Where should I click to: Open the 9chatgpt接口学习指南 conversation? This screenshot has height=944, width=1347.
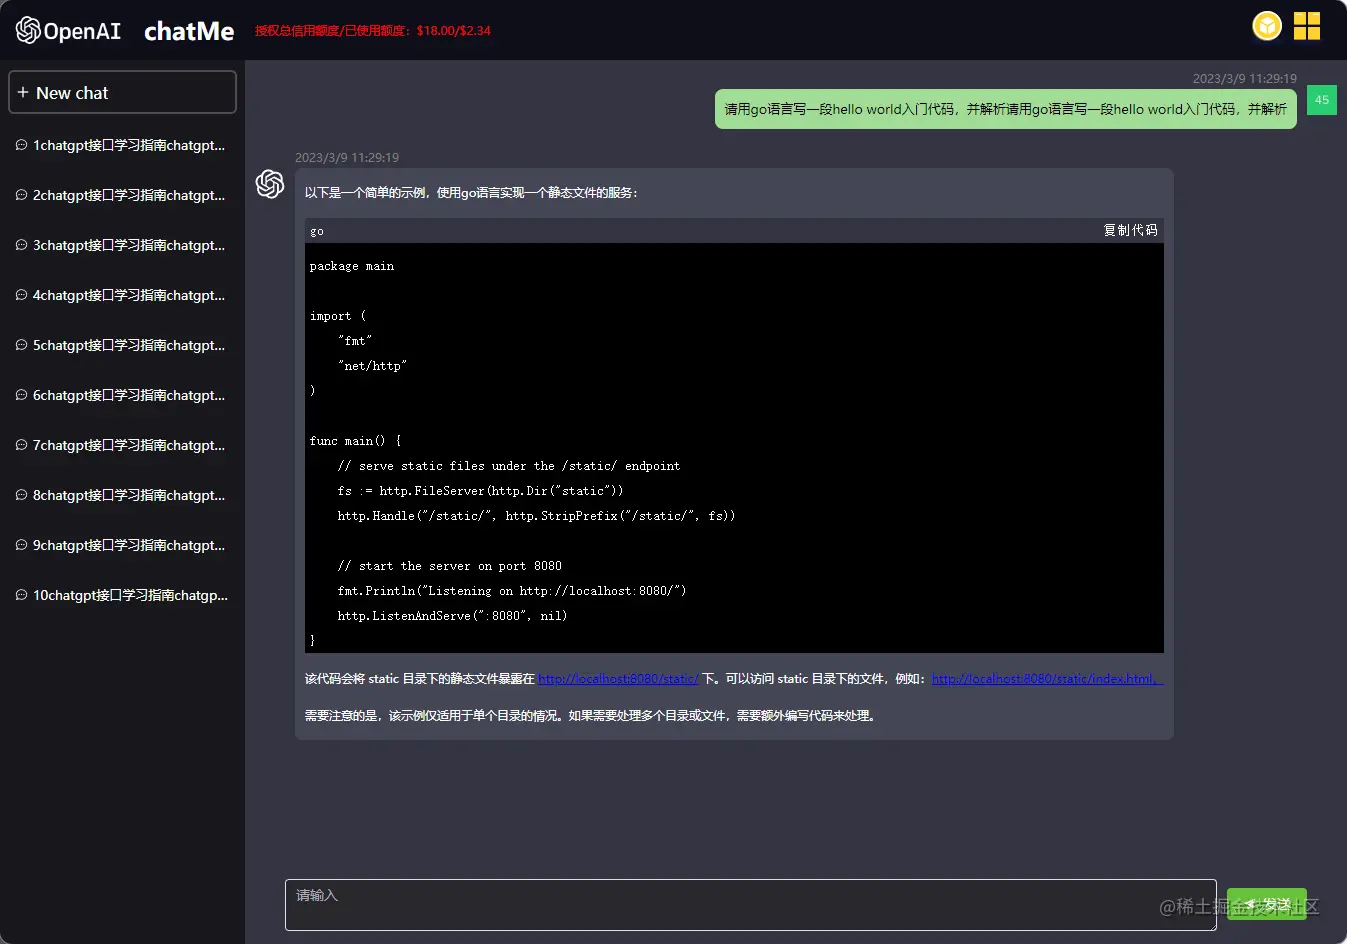click(128, 545)
